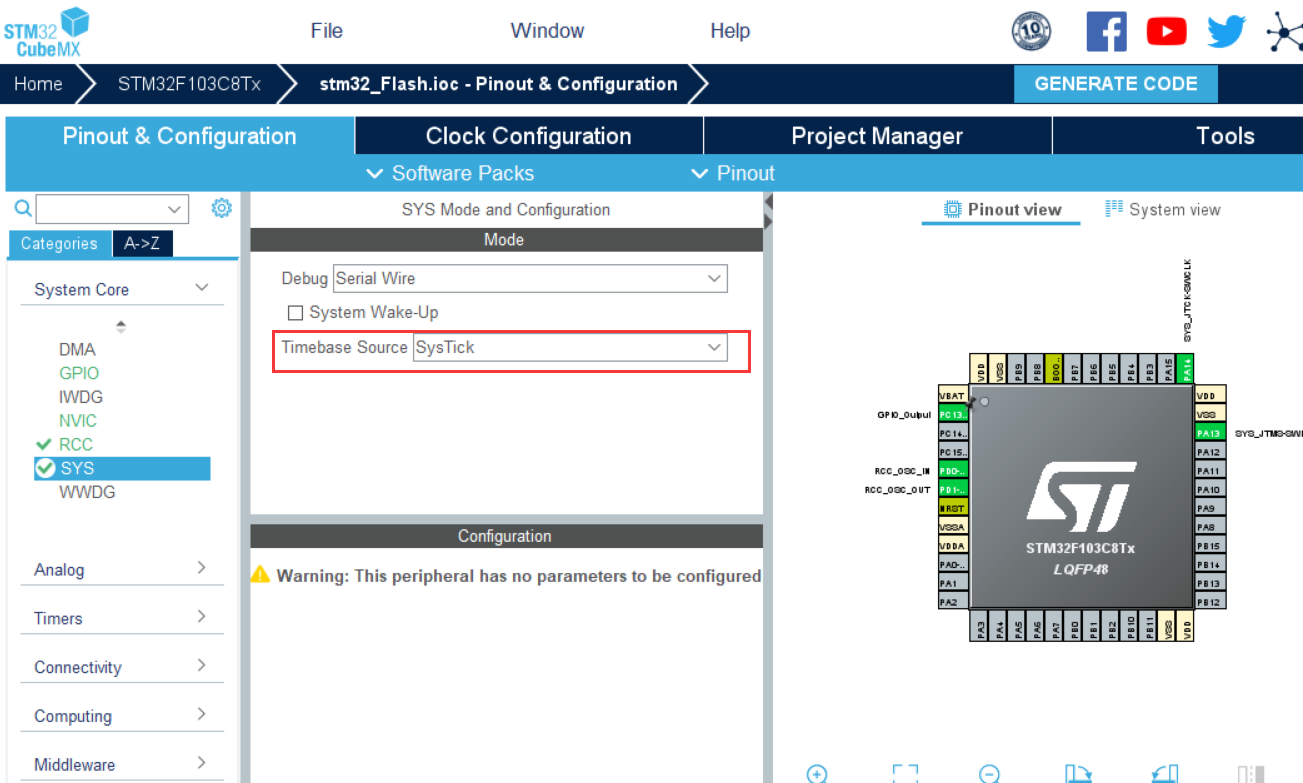
Task: Click STM32F103C8Tx breadcrumb
Action: [189, 84]
